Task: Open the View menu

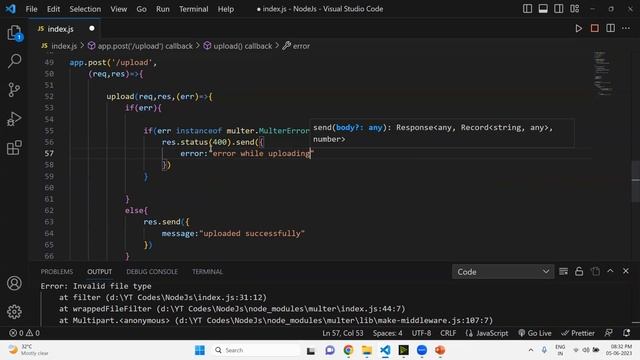Action: pos(118,9)
